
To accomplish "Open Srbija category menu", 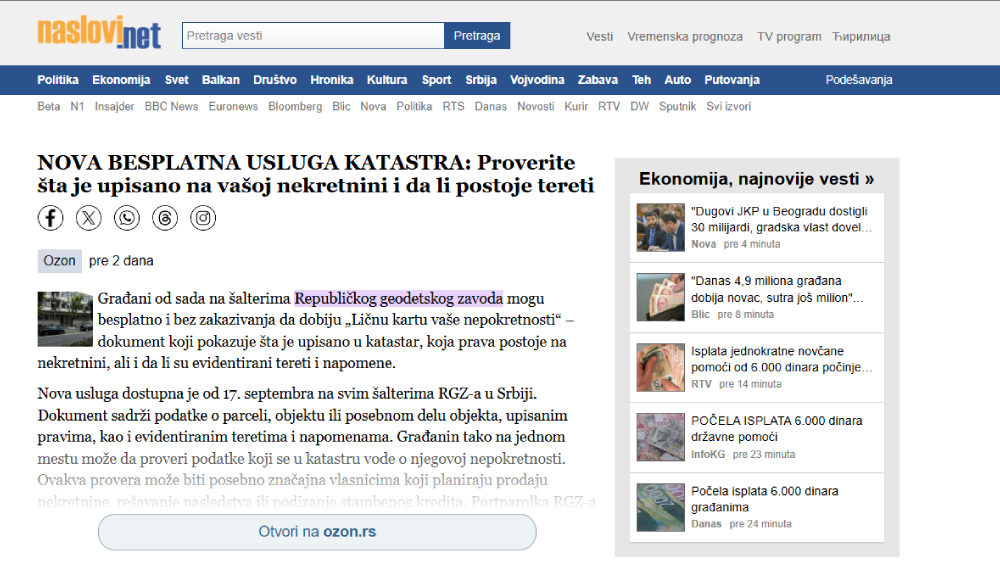I will point(481,80).
